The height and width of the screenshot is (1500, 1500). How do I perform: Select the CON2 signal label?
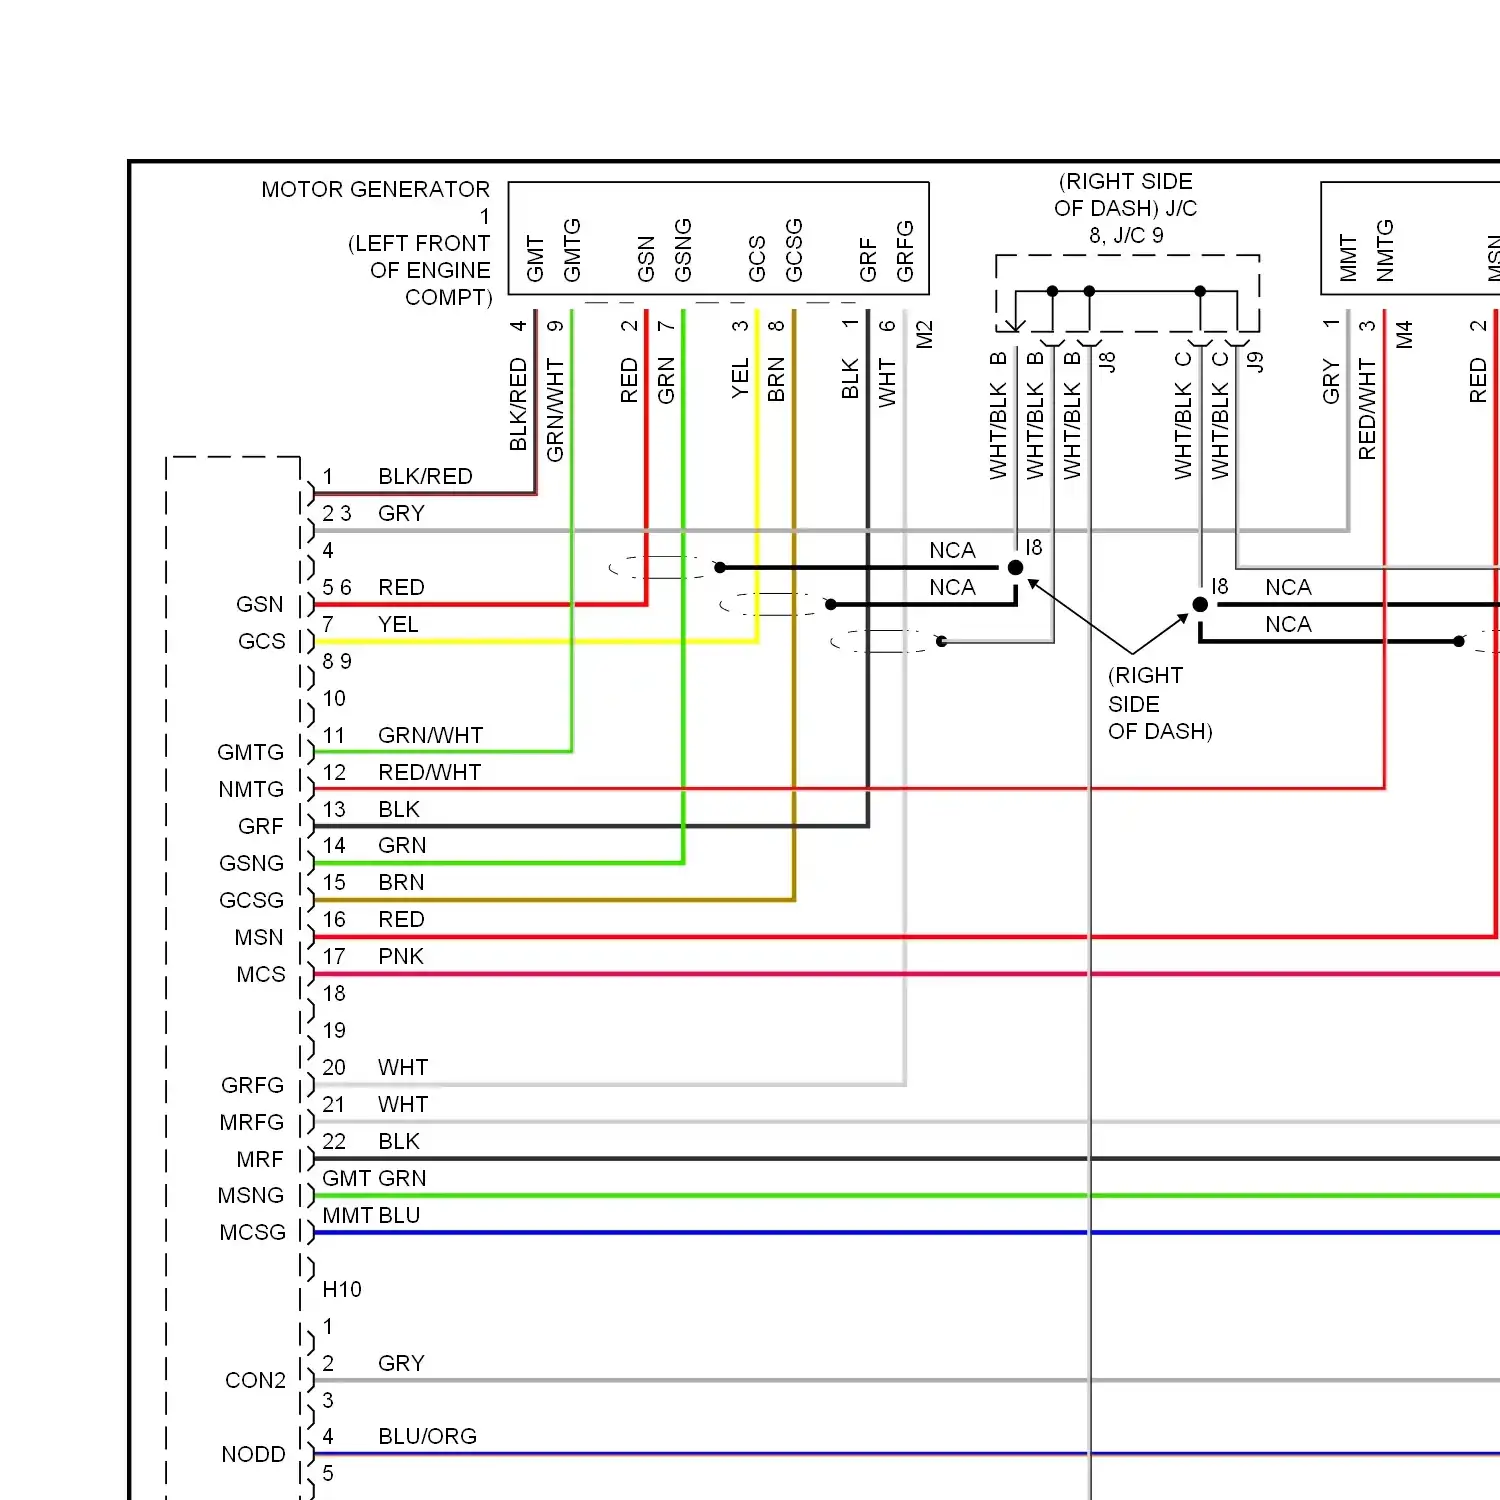255,1380
